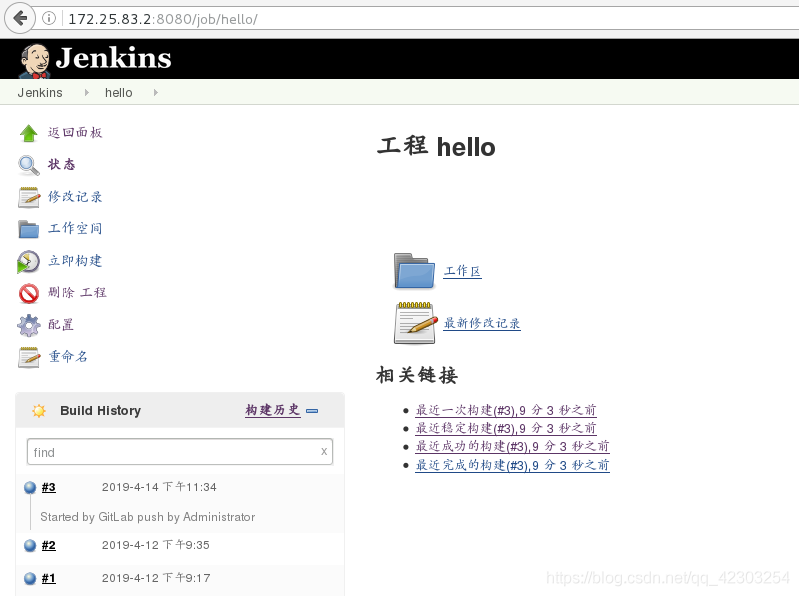
Task: Click the blue status ball of build #2
Action: (x=30, y=546)
